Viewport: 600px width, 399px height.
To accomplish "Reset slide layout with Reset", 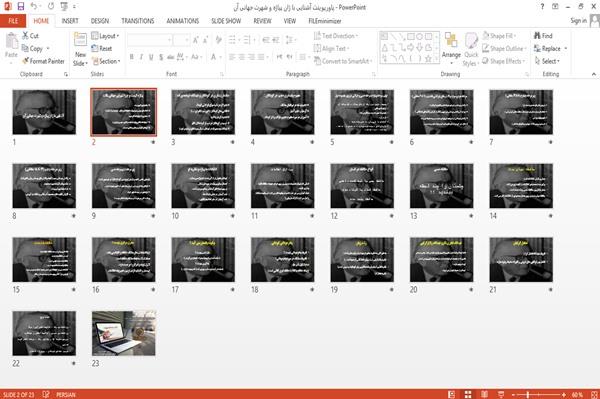I will pos(102,48).
